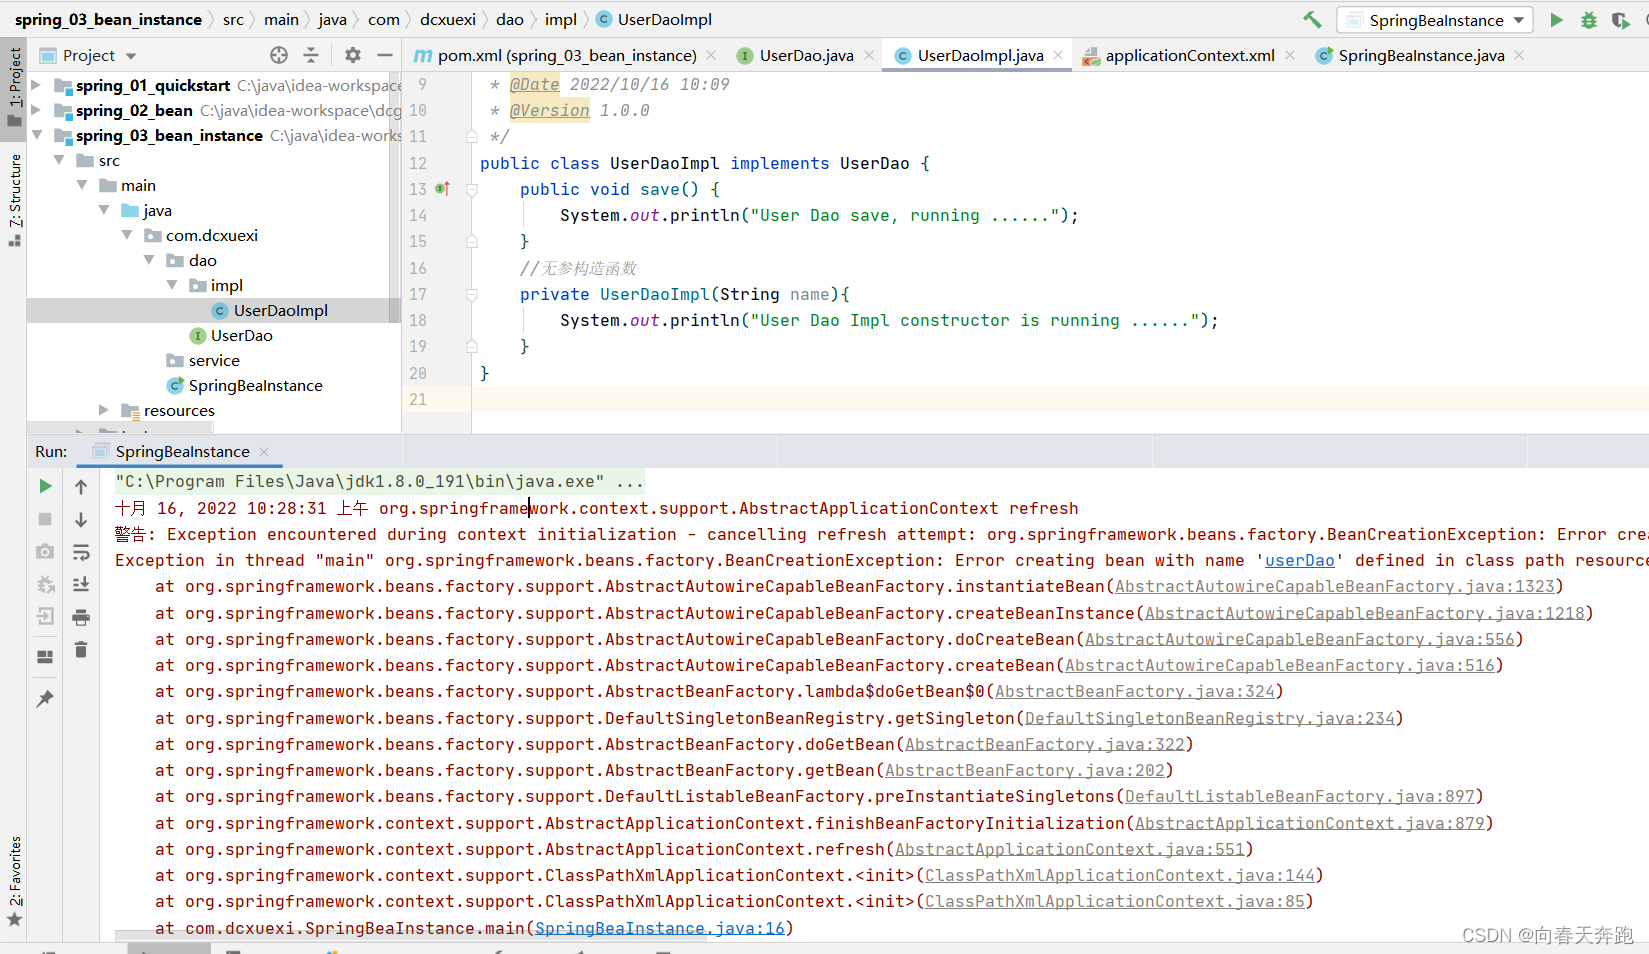Open the Favorites tool window side tab

(x=14, y=882)
